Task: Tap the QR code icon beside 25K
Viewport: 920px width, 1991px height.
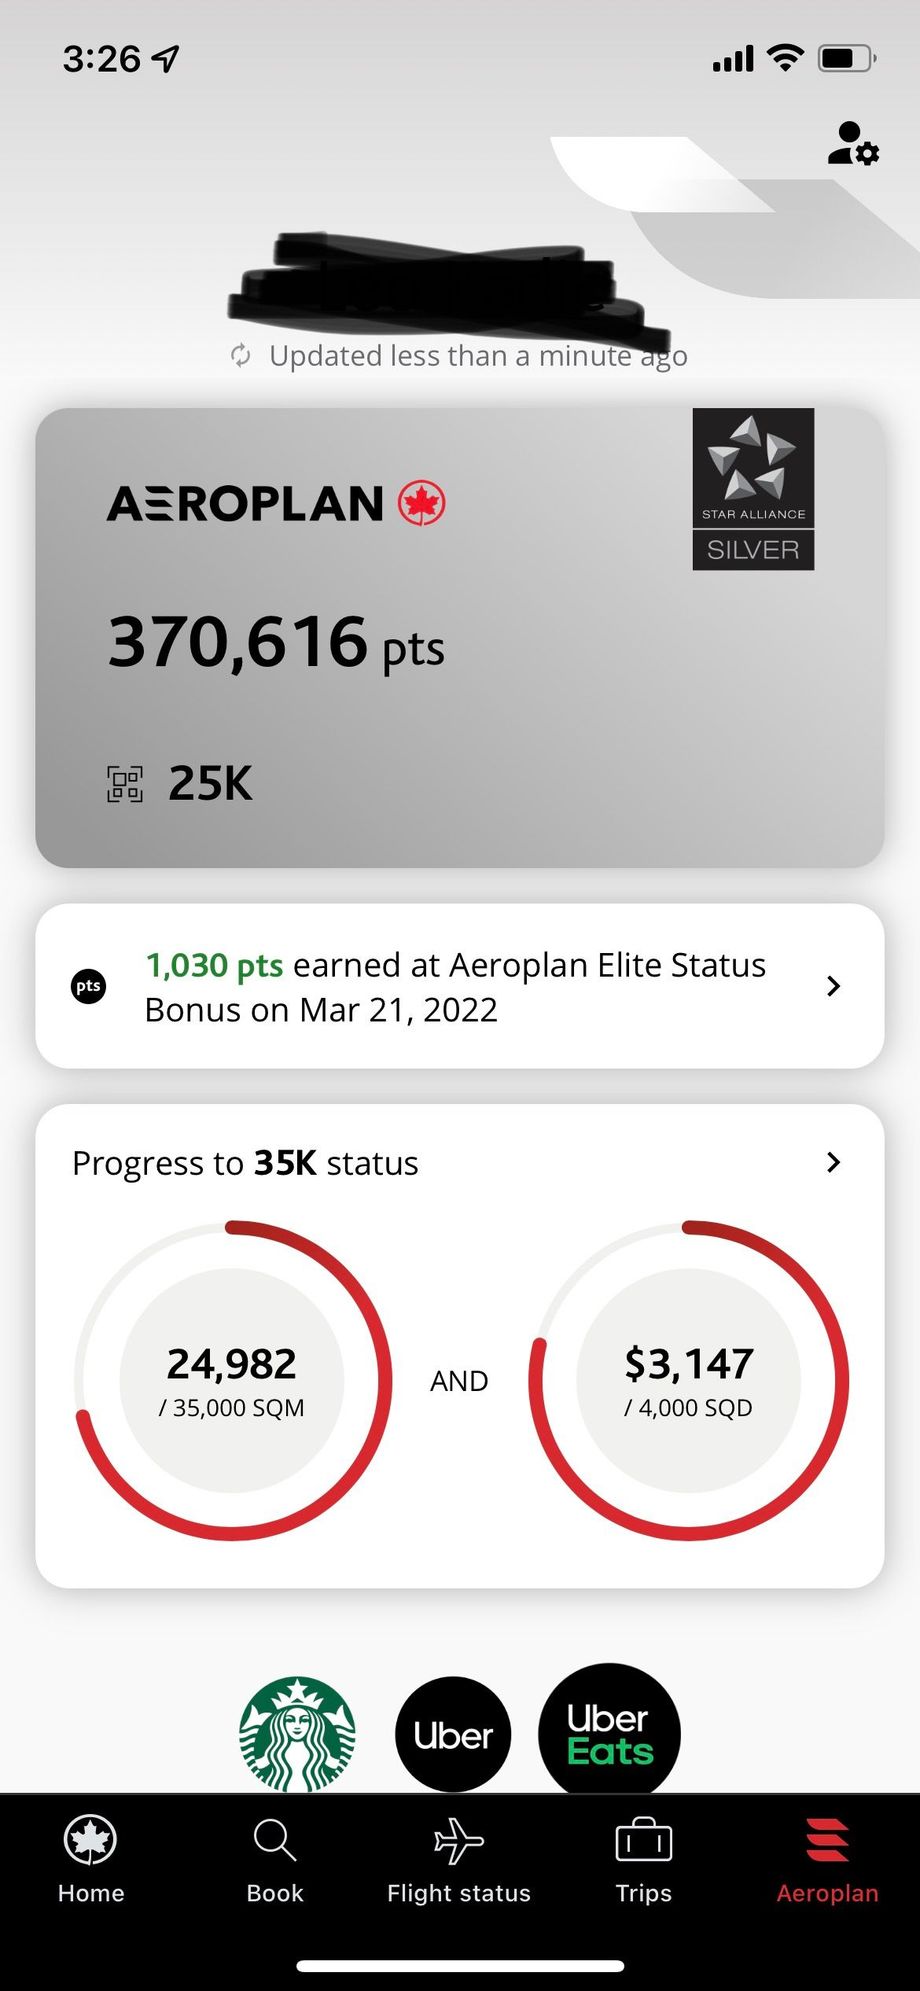Action: coord(125,784)
